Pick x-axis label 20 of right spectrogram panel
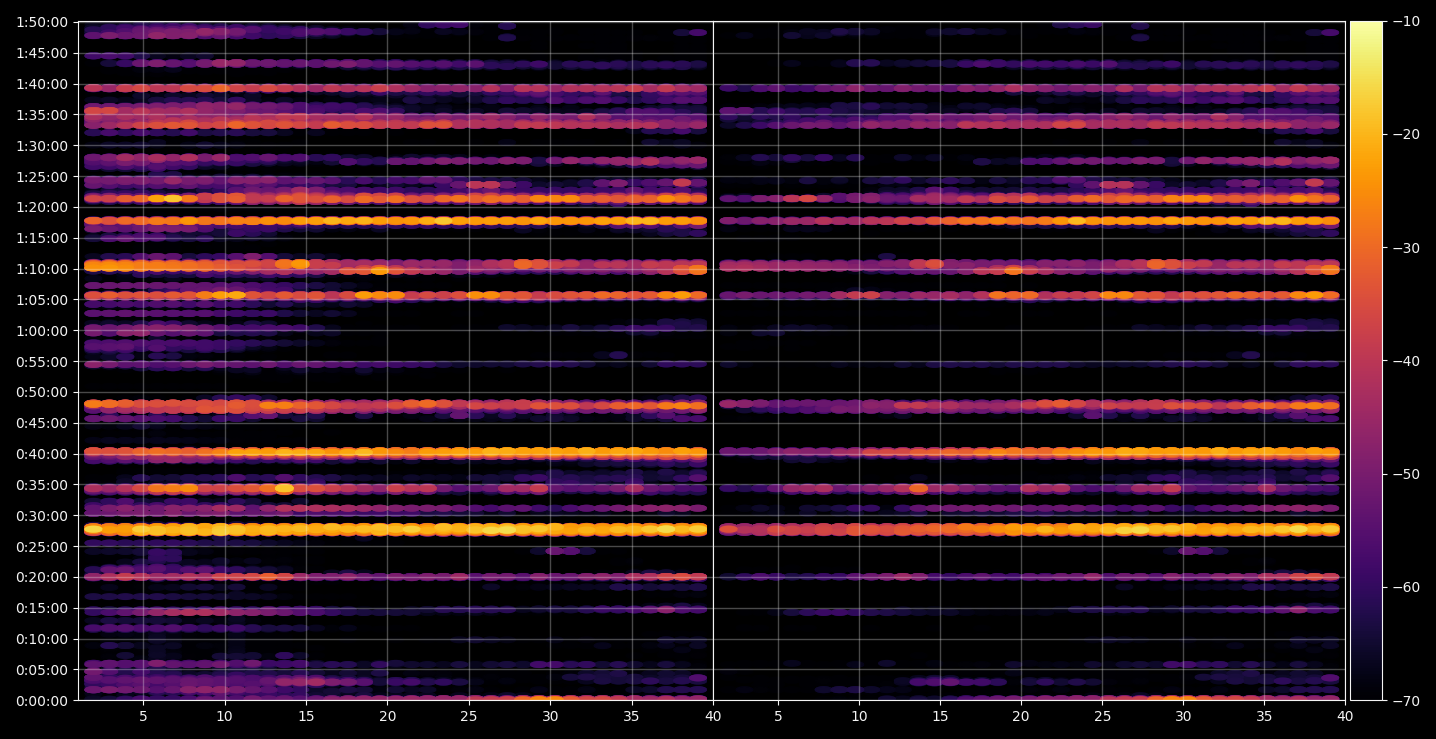 tap(1021, 716)
